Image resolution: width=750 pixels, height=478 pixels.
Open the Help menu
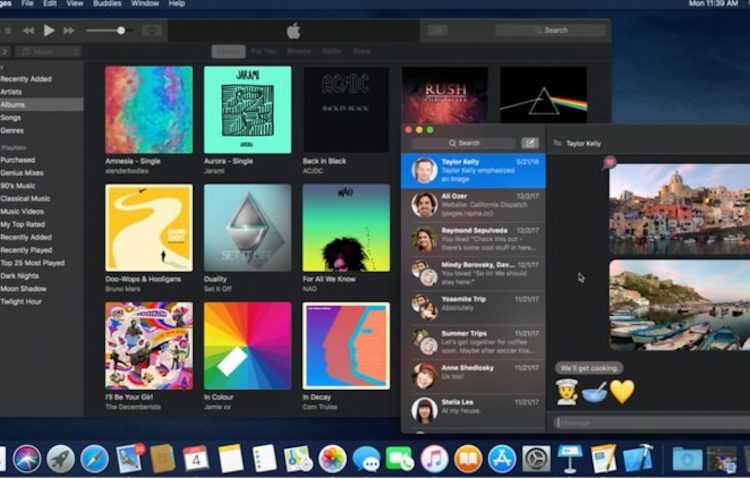point(176,3)
